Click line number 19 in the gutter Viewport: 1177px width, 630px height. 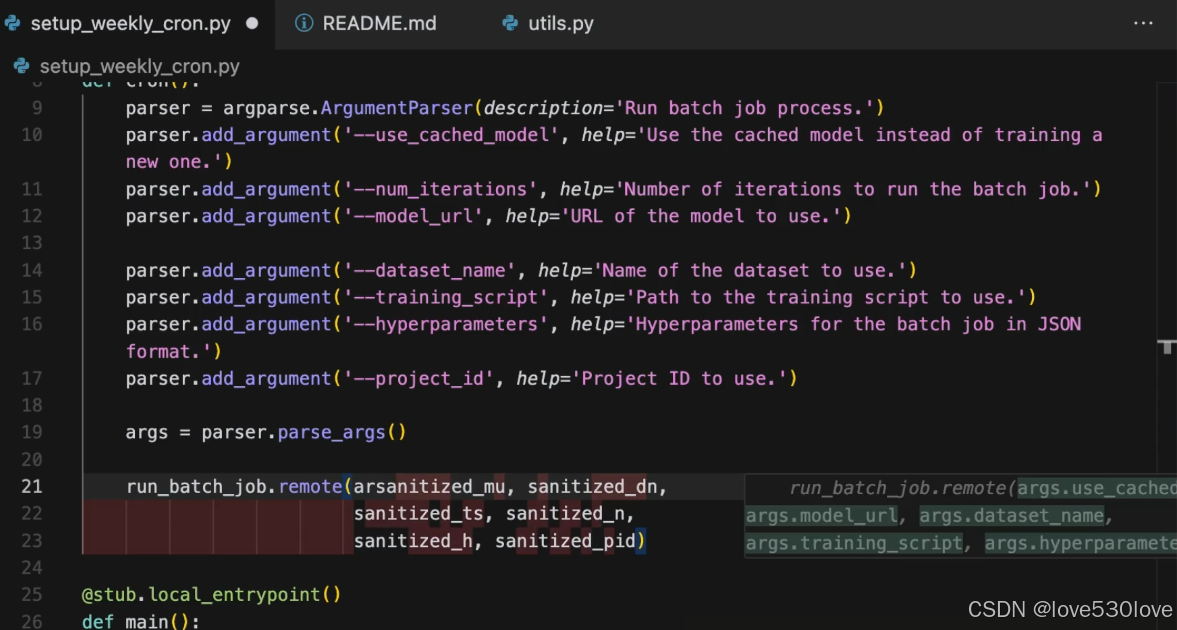click(x=32, y=433)
